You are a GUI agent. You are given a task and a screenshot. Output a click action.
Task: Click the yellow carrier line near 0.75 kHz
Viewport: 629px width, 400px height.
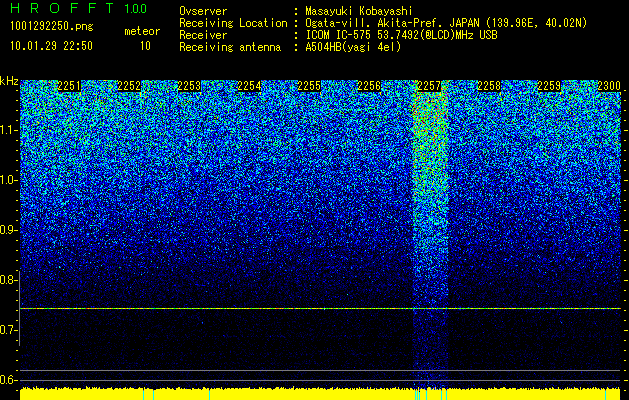point(320,309)
